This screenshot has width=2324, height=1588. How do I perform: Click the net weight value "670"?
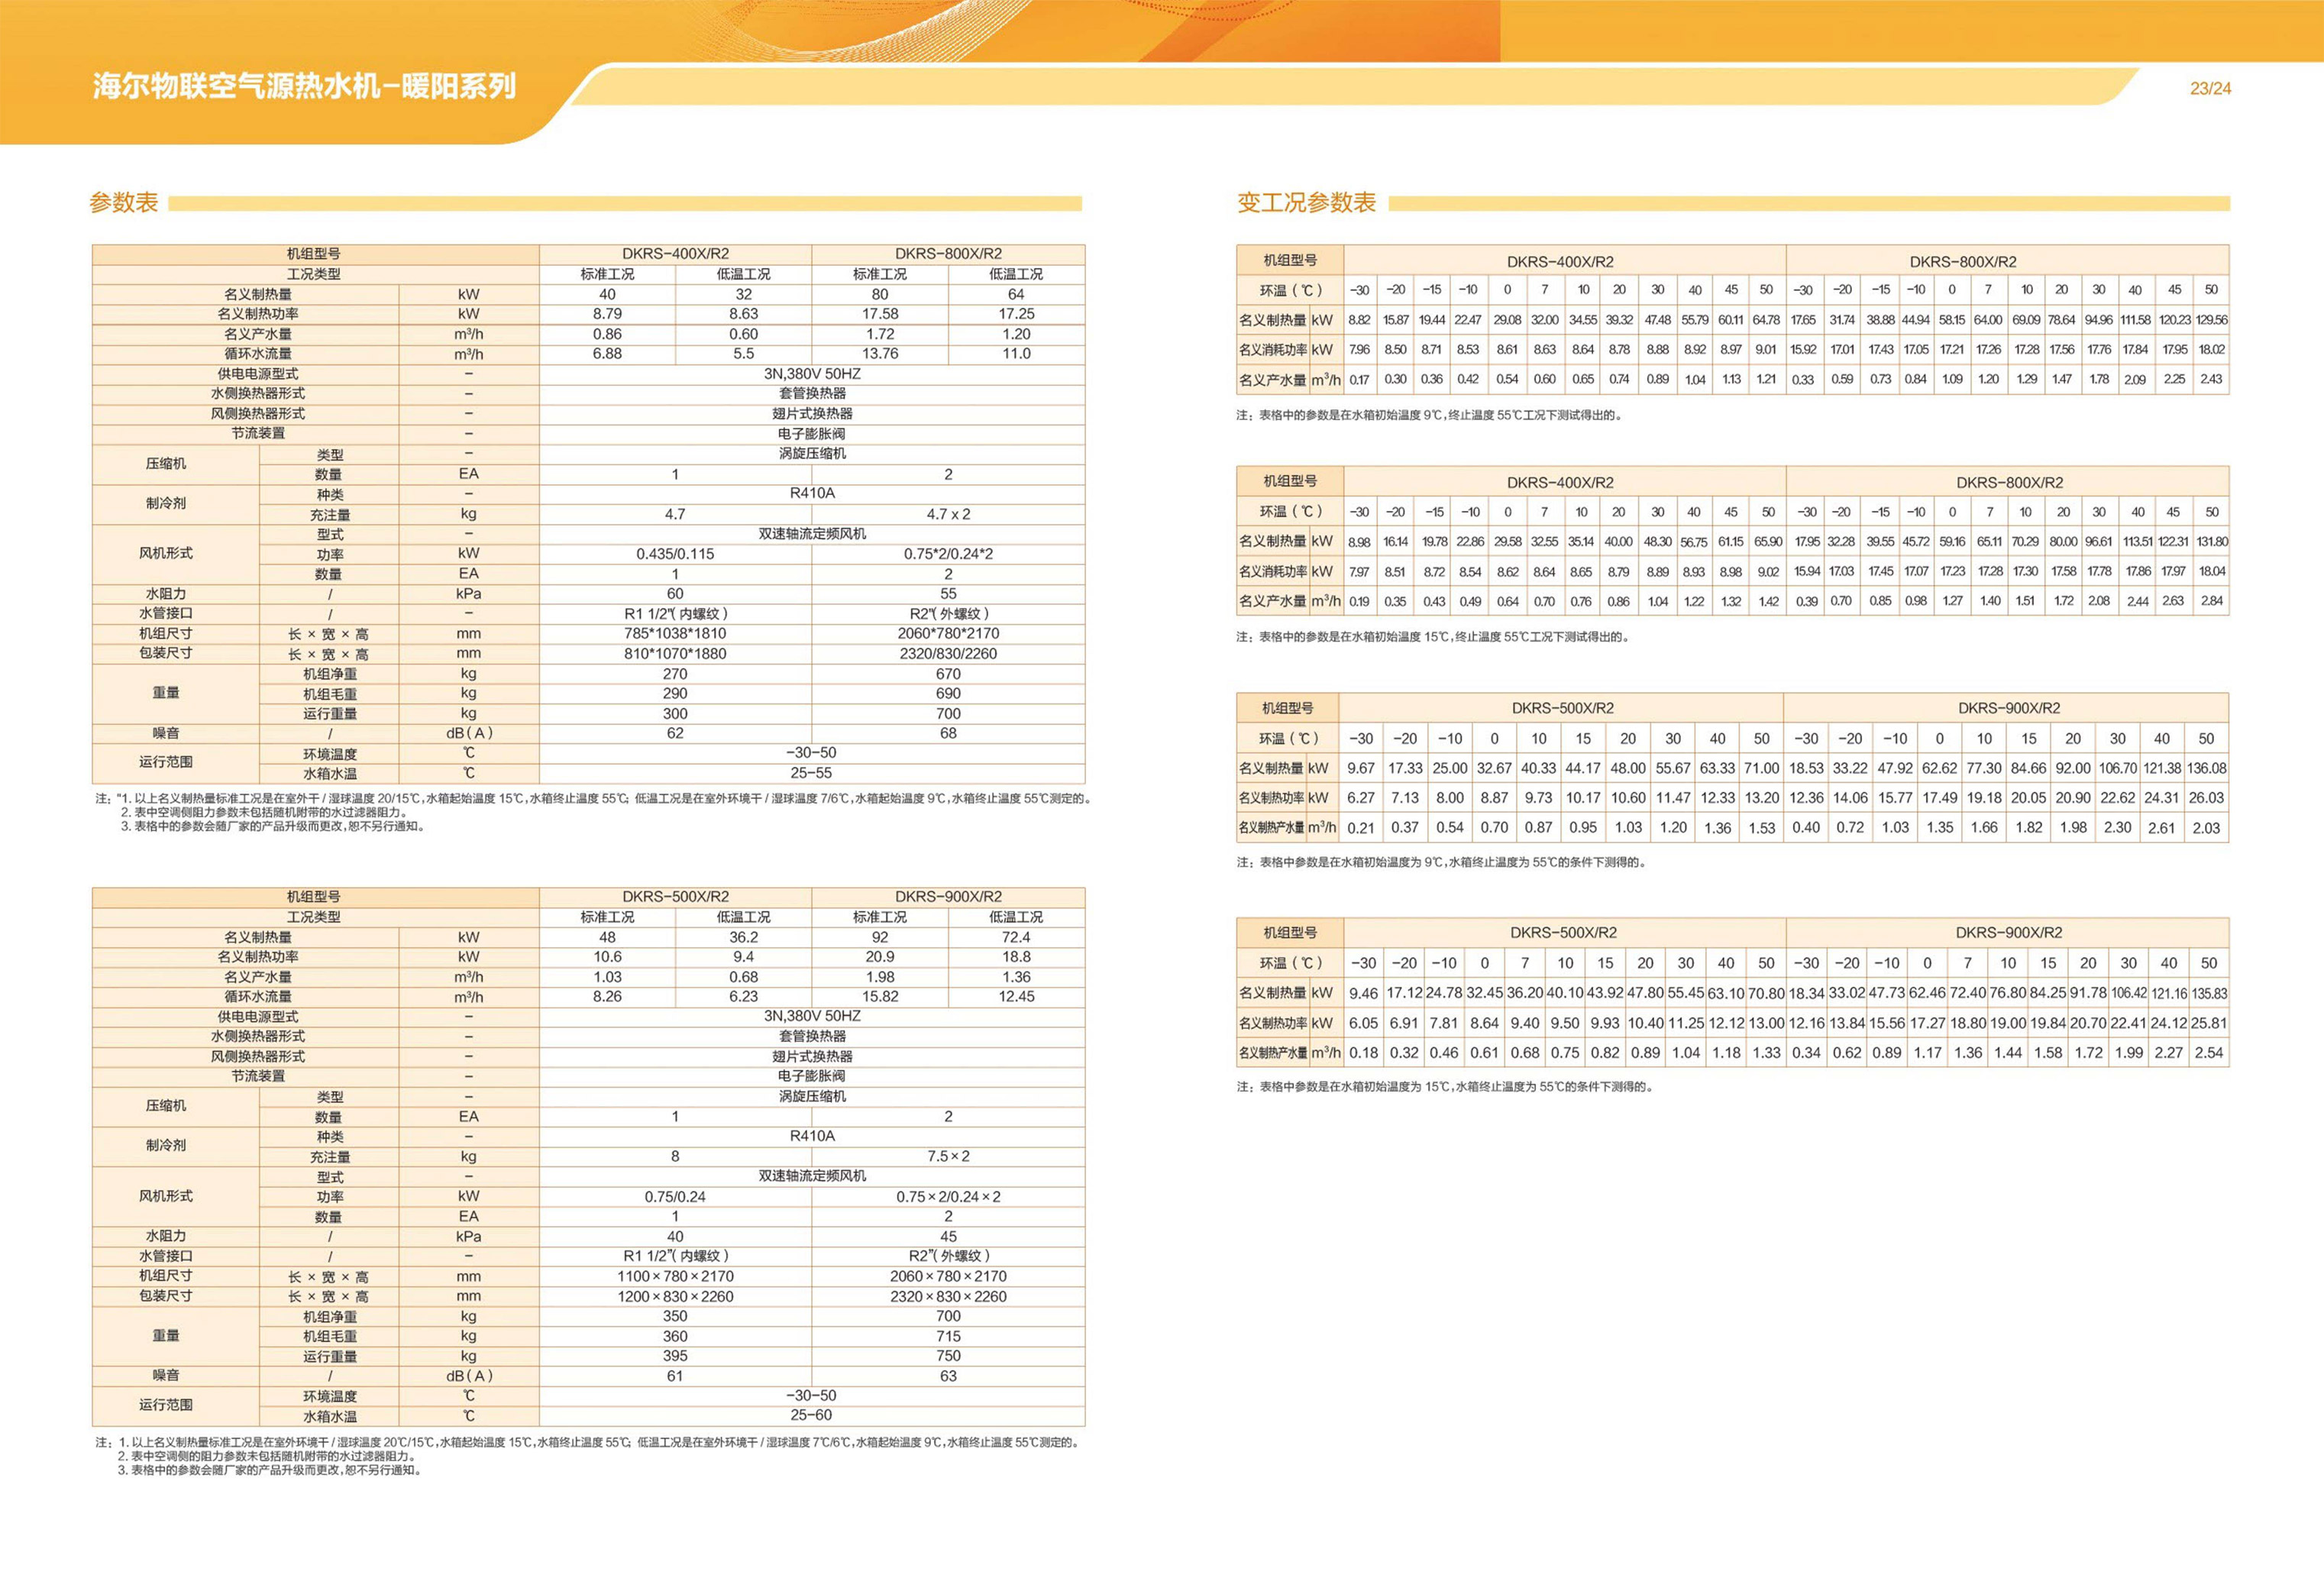click(x=948, y=673)
